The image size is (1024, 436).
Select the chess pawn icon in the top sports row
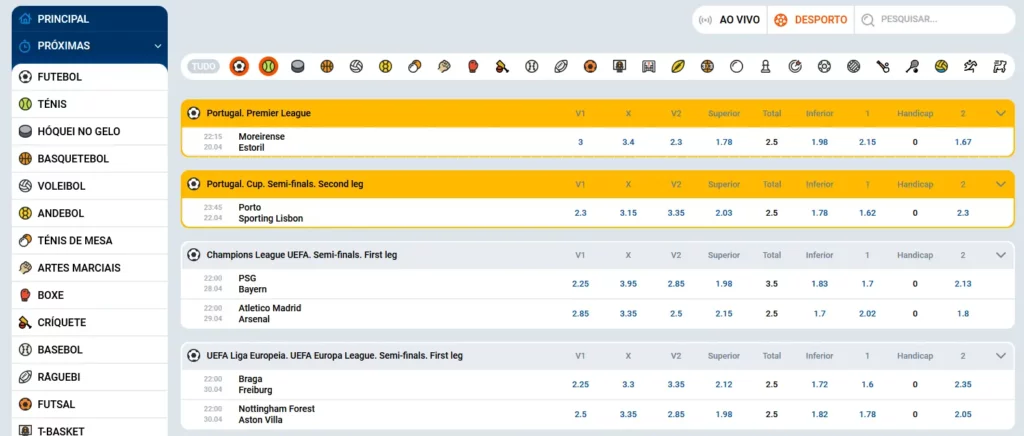766,67
